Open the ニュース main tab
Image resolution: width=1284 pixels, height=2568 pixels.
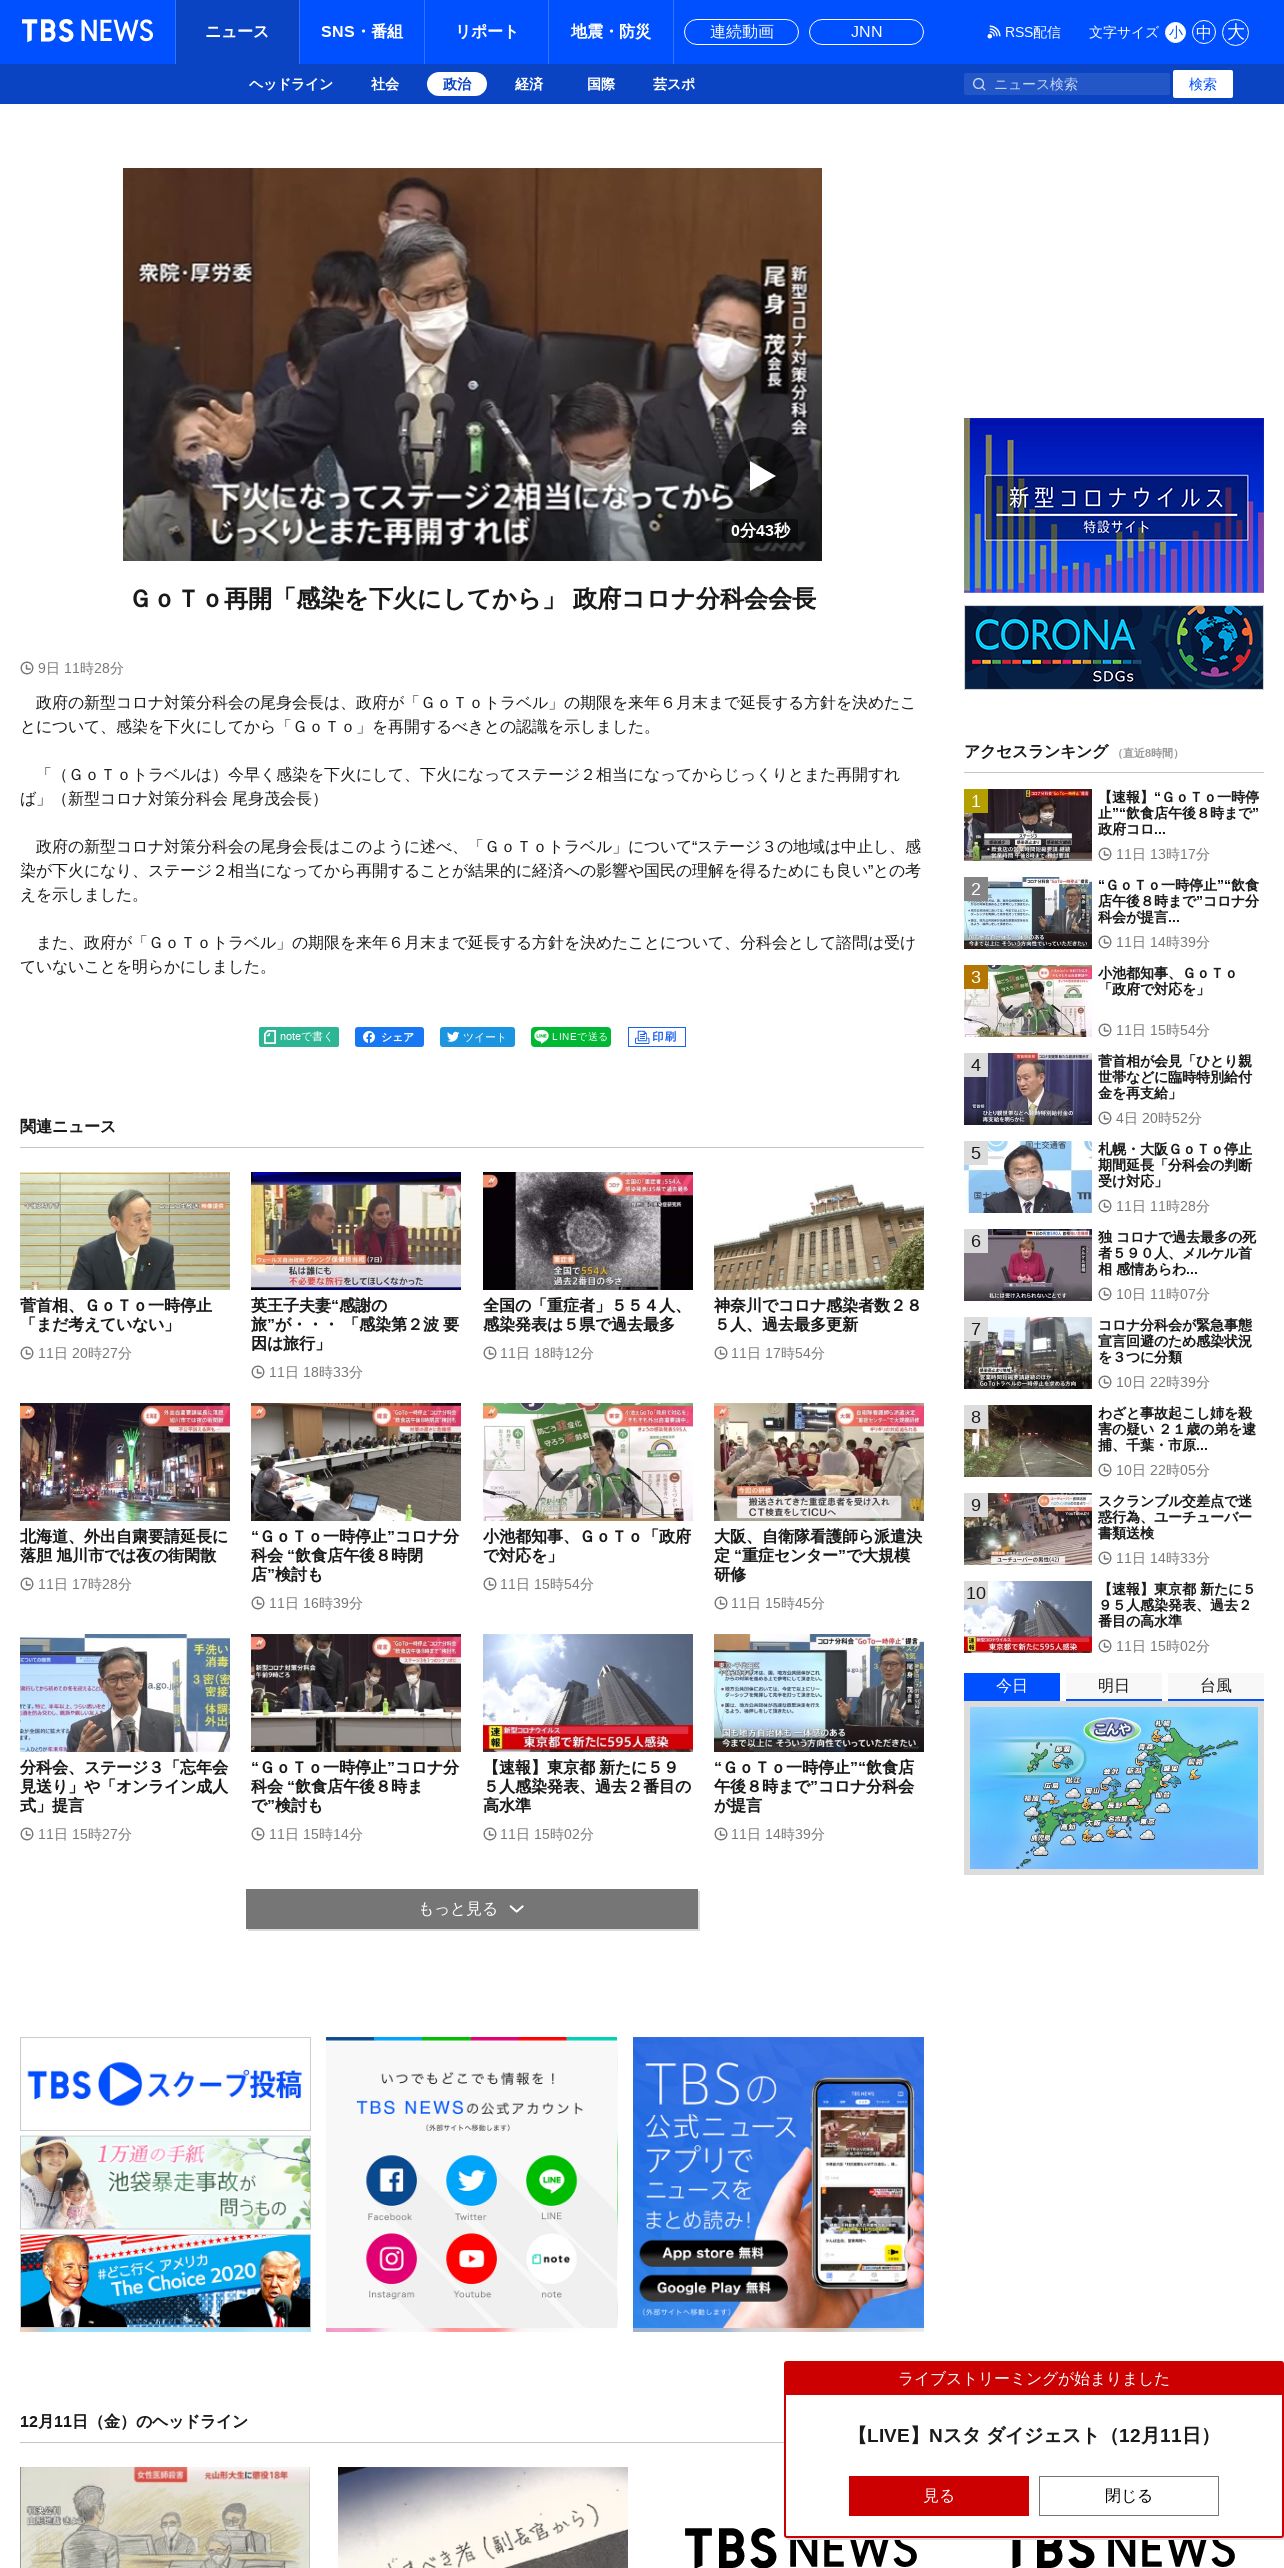click(x=237, y=32)
